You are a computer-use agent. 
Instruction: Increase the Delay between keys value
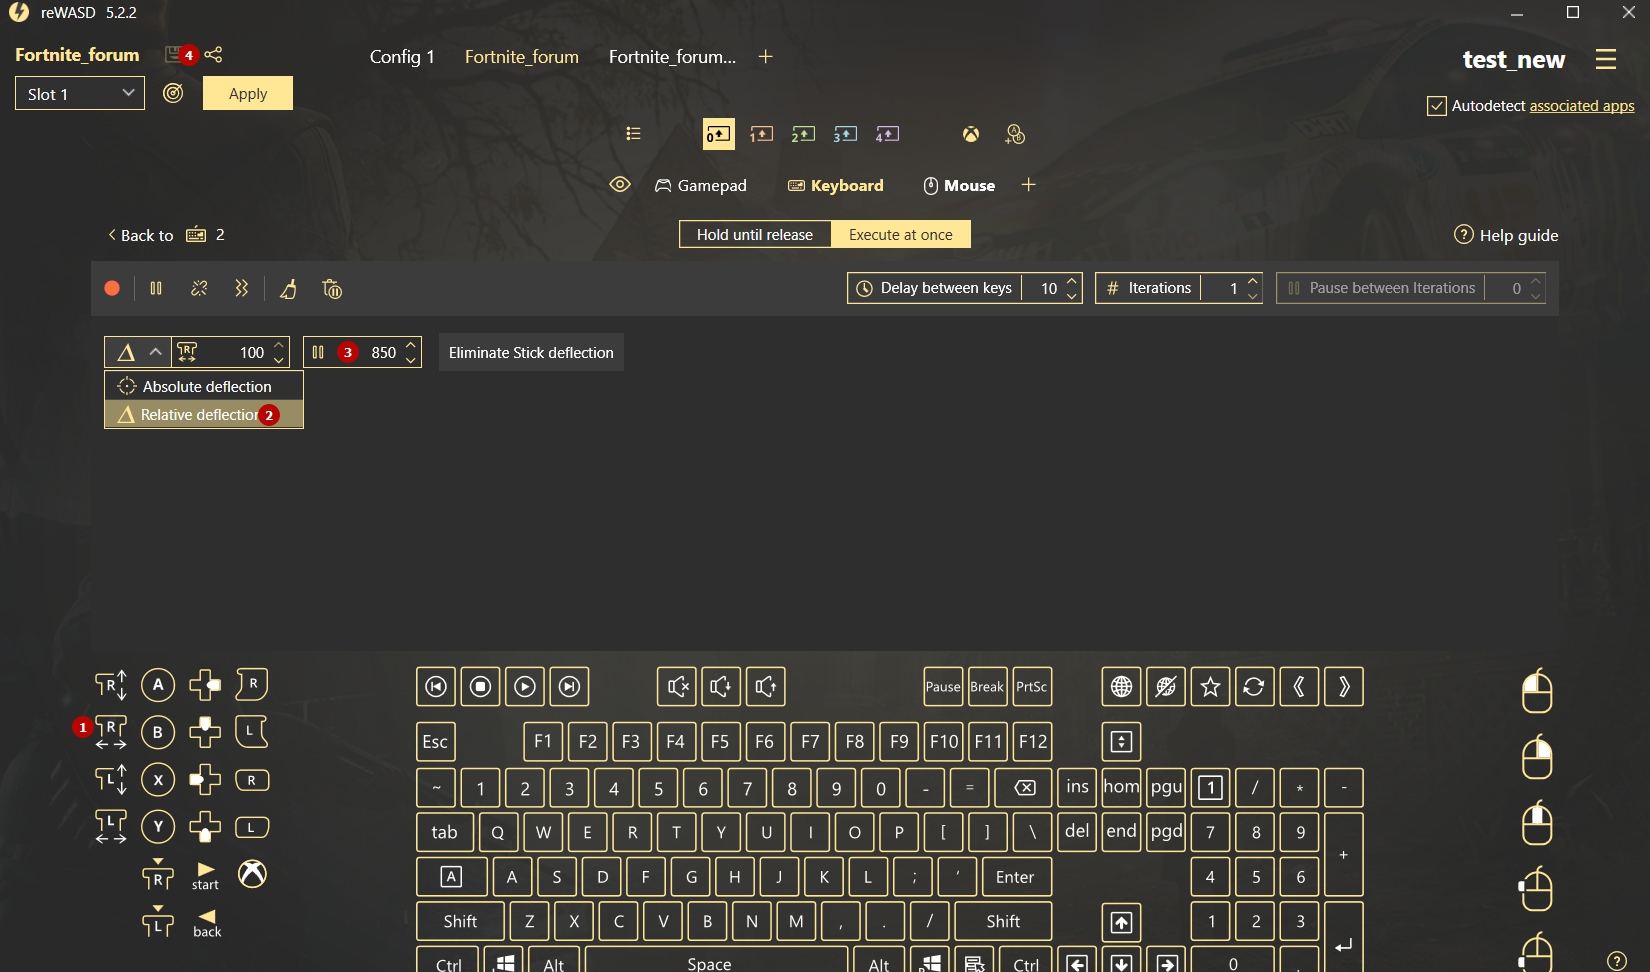(x=1072, y=281)
